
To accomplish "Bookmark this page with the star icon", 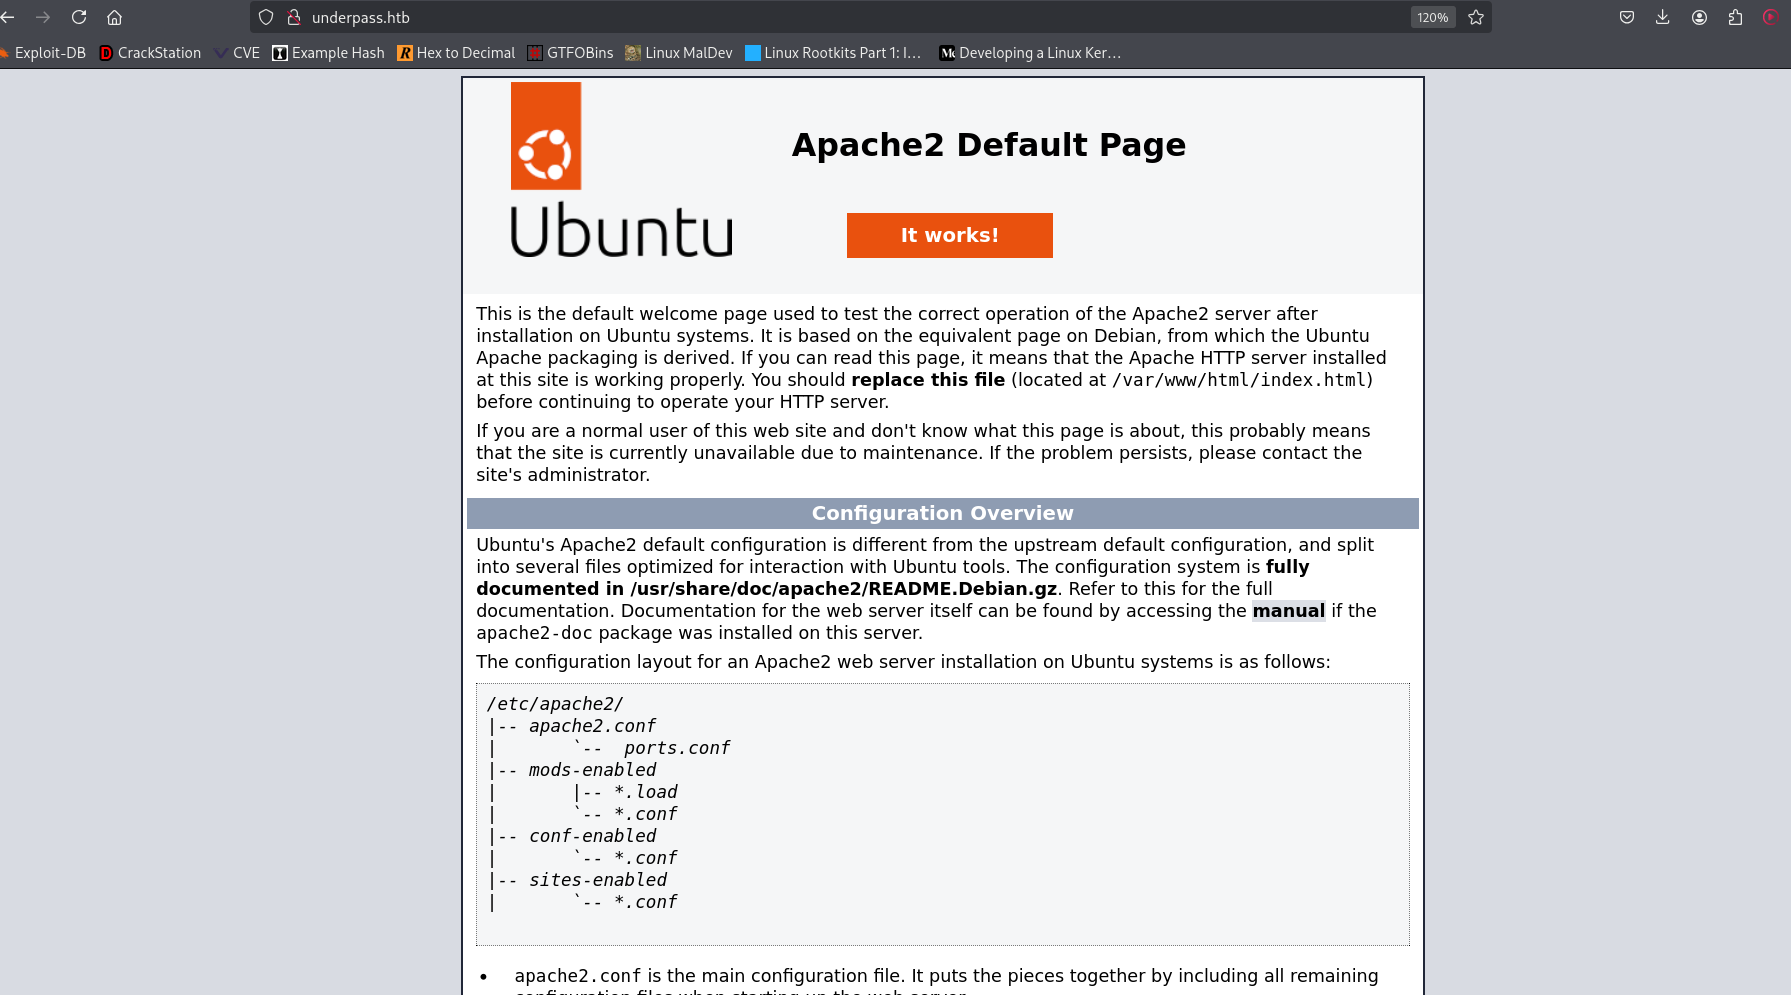I will click(1476, 17).
